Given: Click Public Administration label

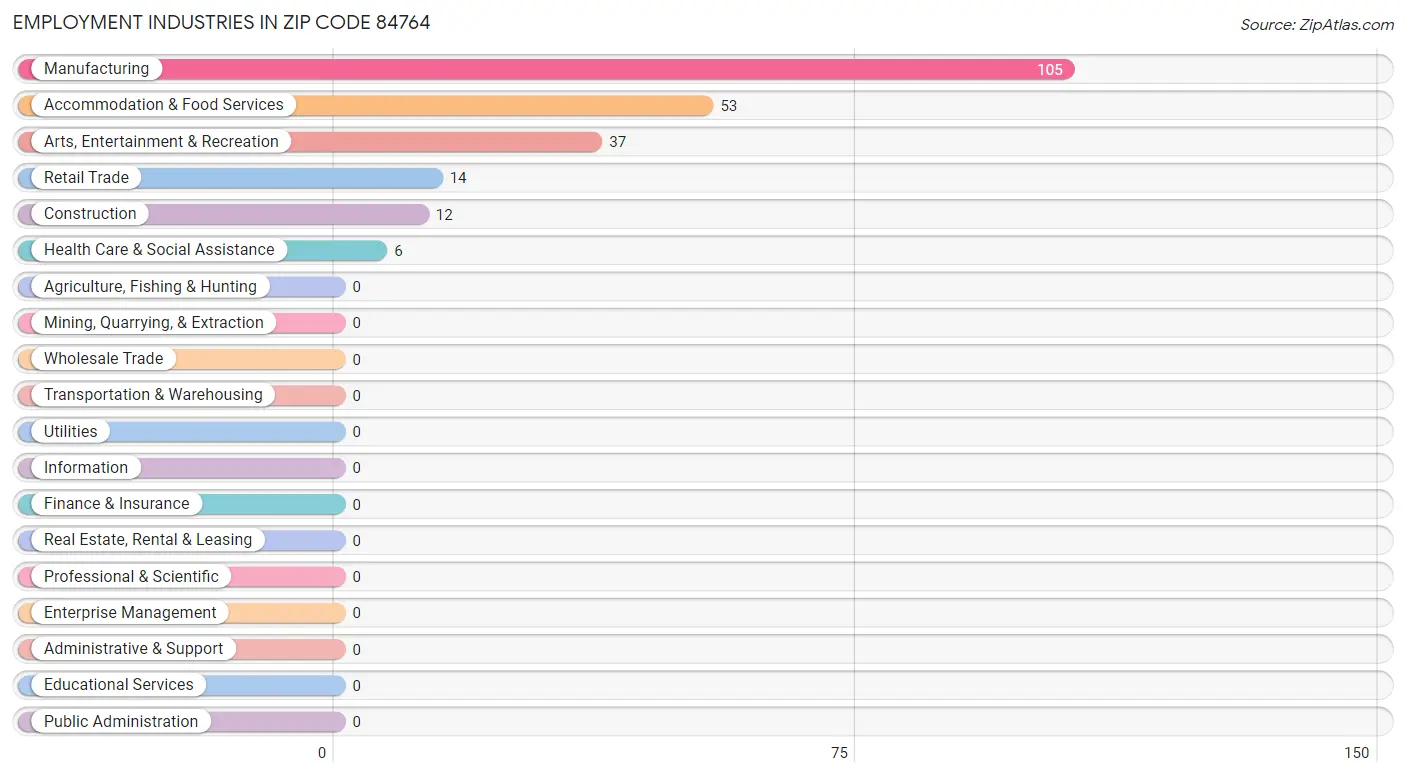Looking at the screenshot, I should [121, 722].
